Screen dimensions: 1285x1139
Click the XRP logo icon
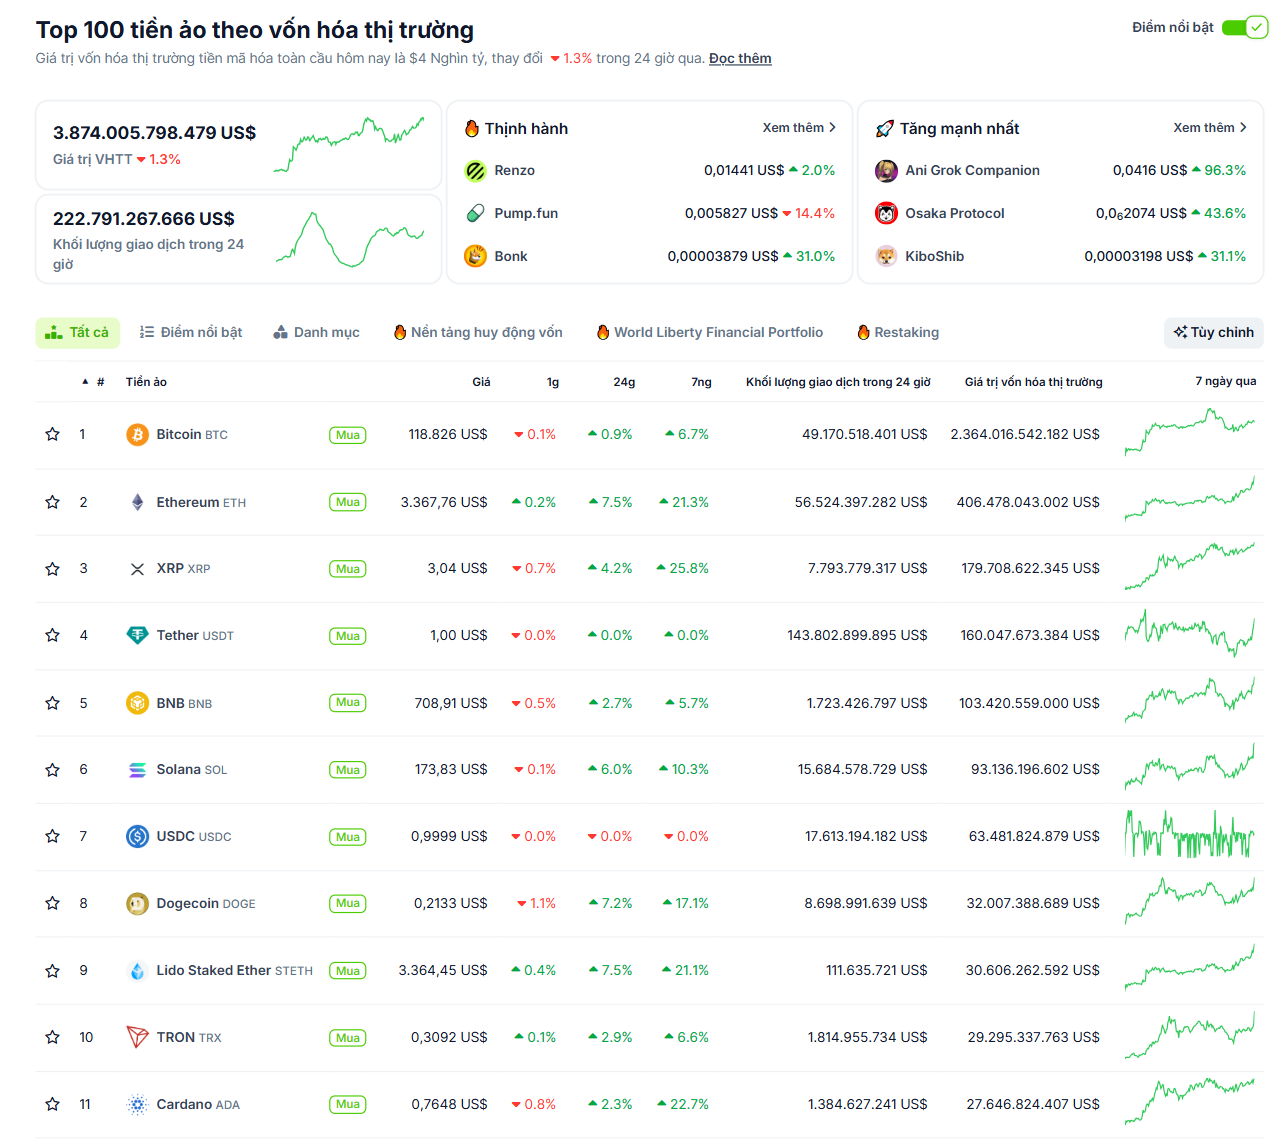pos(137,569)
